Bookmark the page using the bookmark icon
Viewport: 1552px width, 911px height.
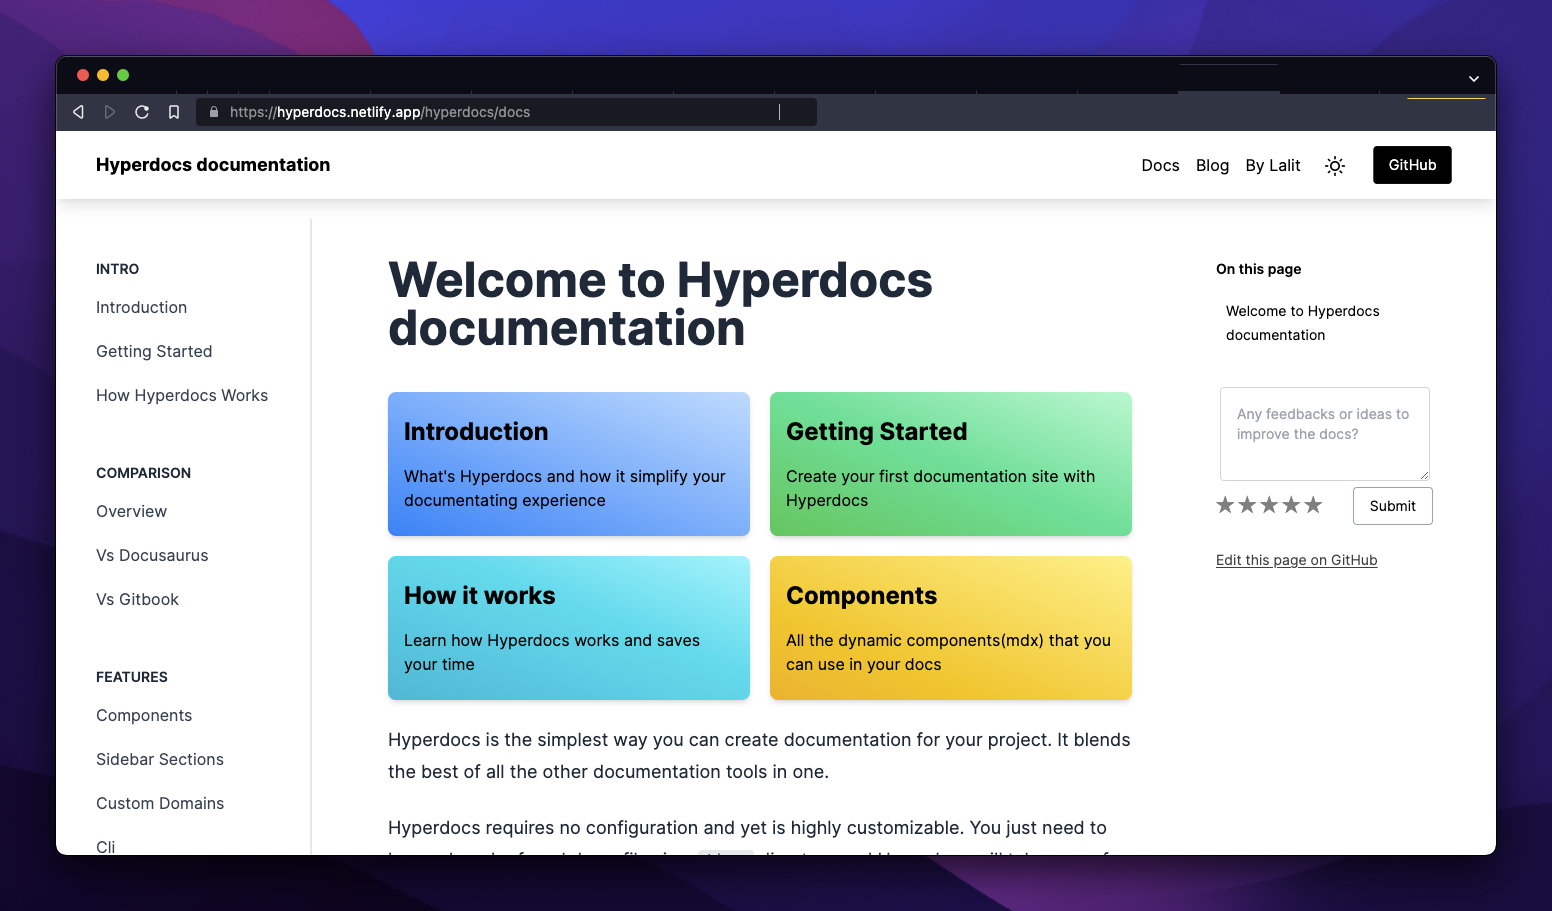[x=174, y=112]
